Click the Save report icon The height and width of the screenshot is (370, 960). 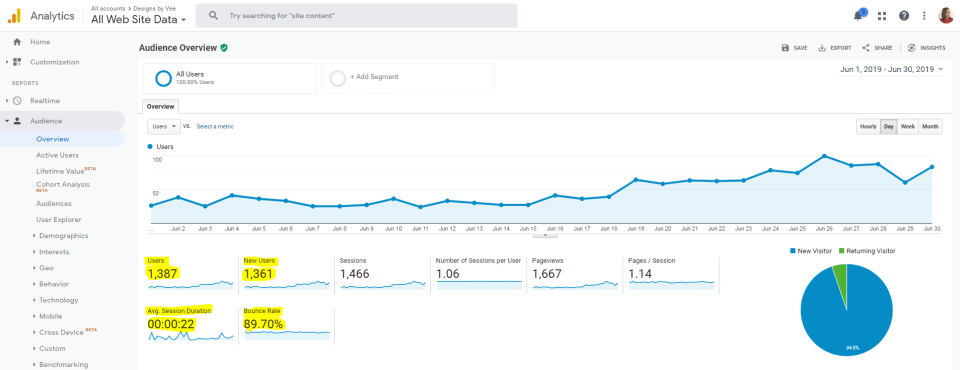click(794, 48)
